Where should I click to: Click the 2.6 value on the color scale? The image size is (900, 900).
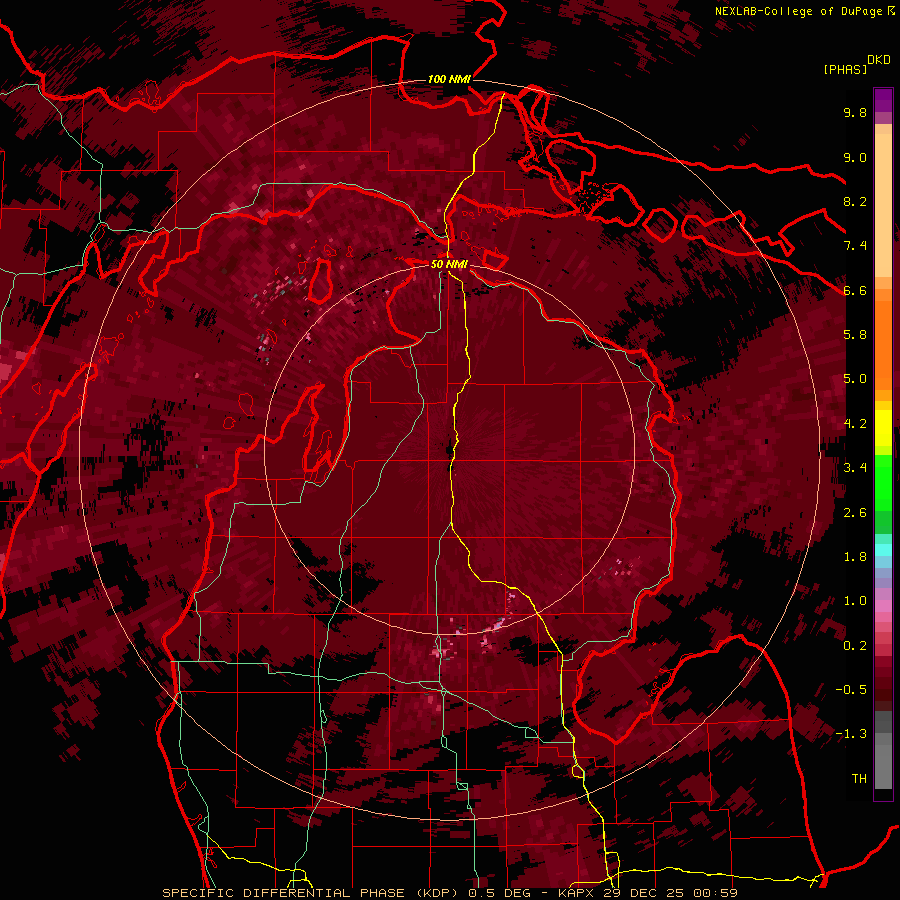coord(855,513)
